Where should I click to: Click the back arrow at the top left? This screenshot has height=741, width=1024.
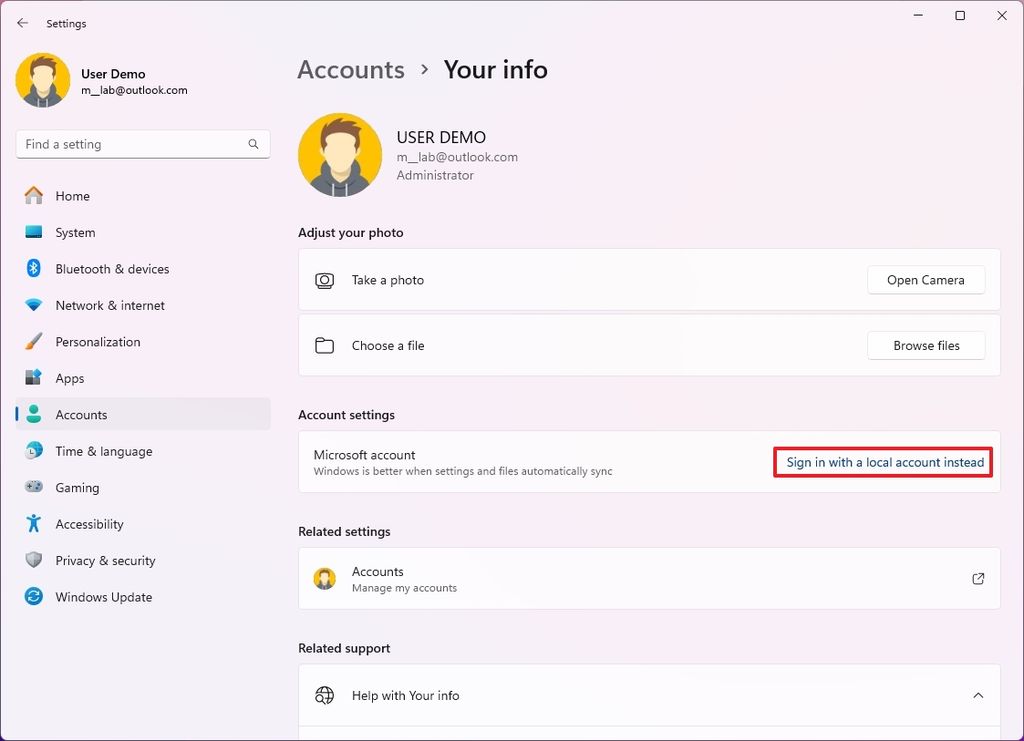point(22,22)
